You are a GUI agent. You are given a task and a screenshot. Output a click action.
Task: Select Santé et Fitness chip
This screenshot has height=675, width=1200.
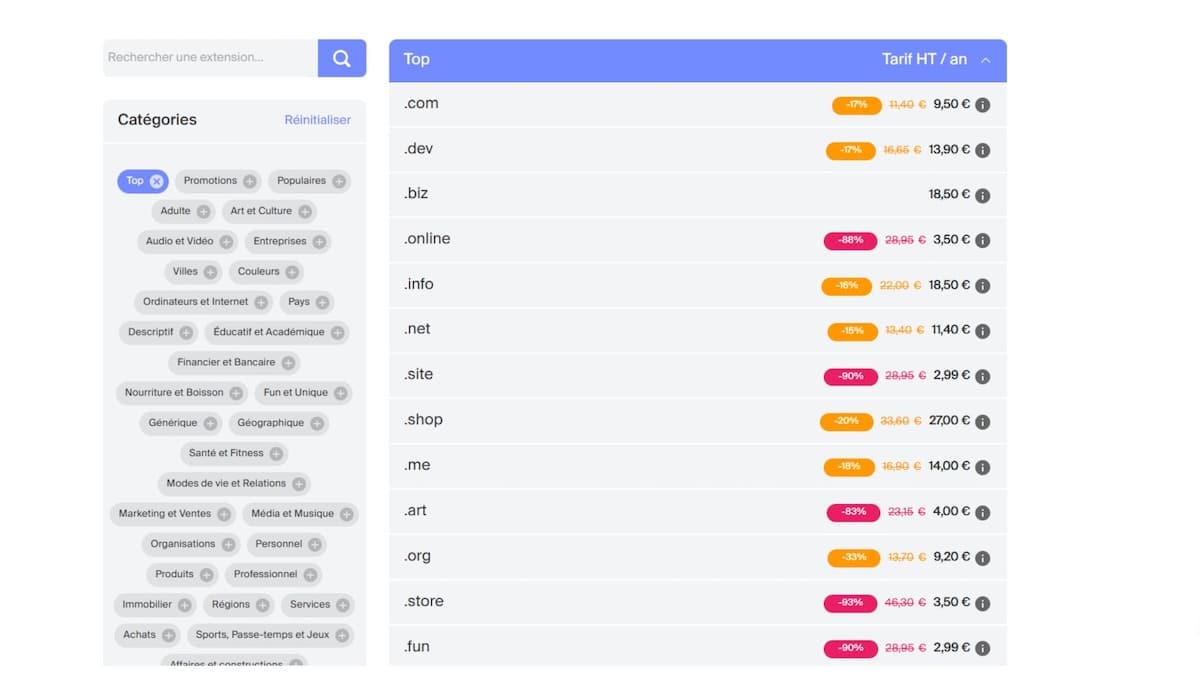[x=234, y=453]
